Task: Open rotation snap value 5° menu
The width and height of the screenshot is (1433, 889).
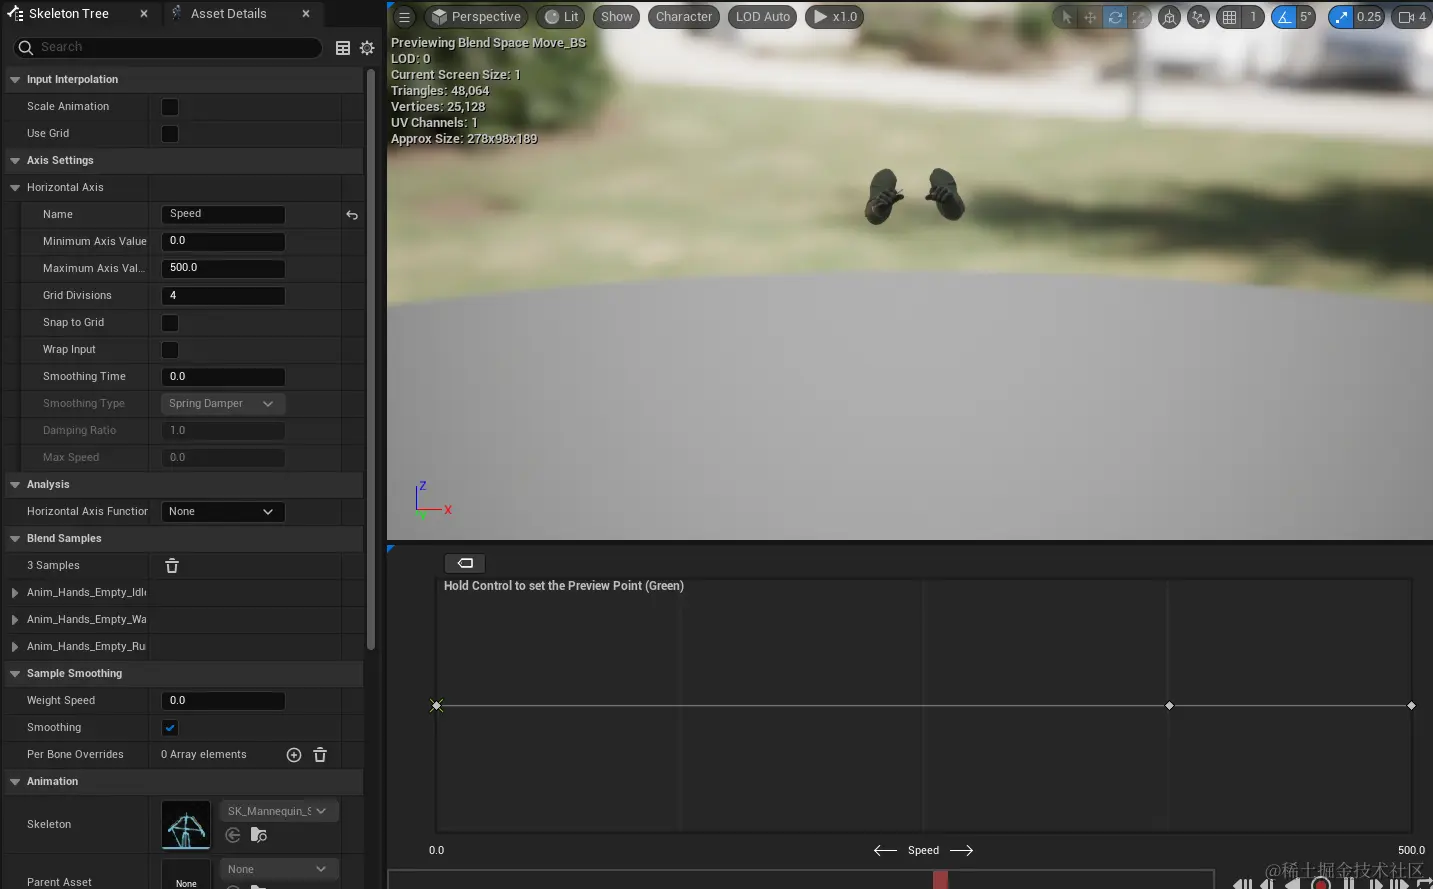Action: coord(1306,17)
